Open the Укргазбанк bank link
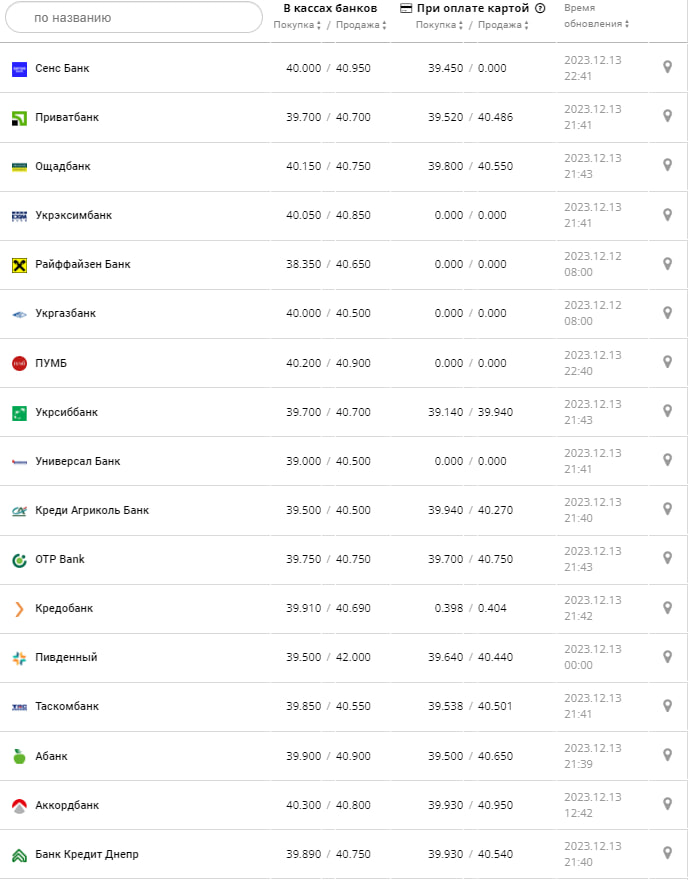Image resolution: width=689 pixels, height=880 pixels. (x=65, y=314)
